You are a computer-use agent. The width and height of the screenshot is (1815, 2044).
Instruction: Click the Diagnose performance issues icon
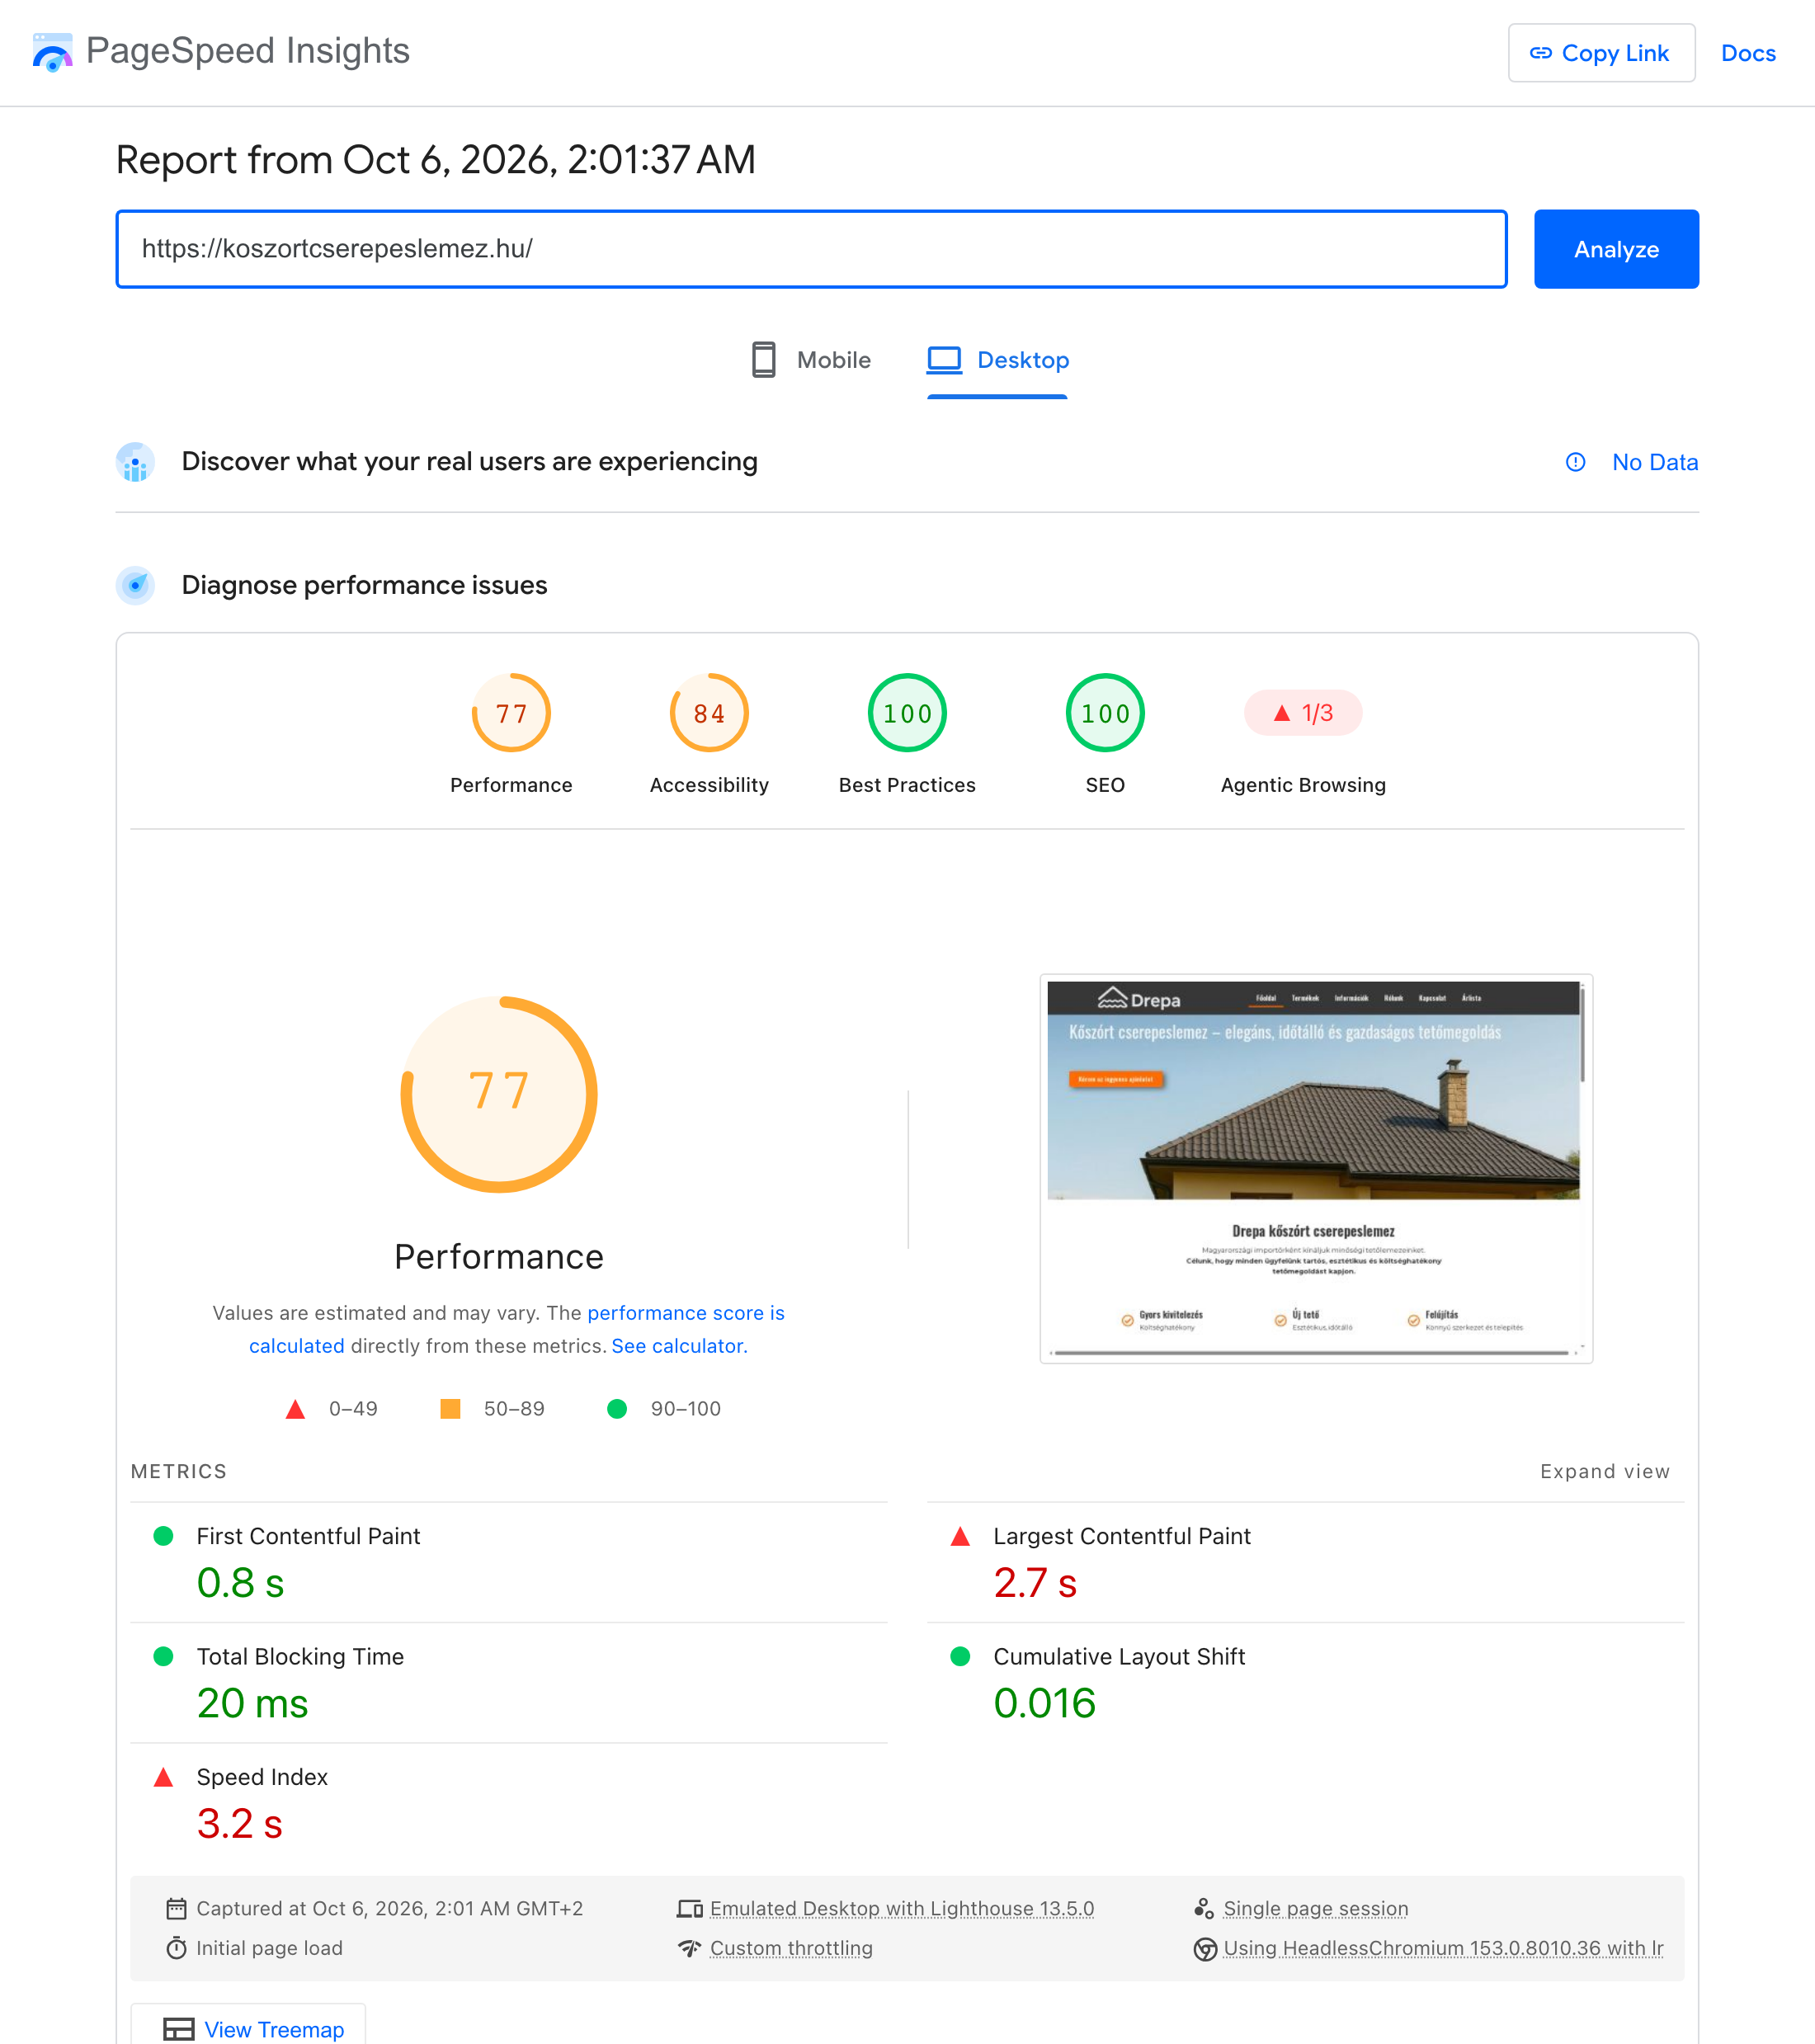point(136,585)
